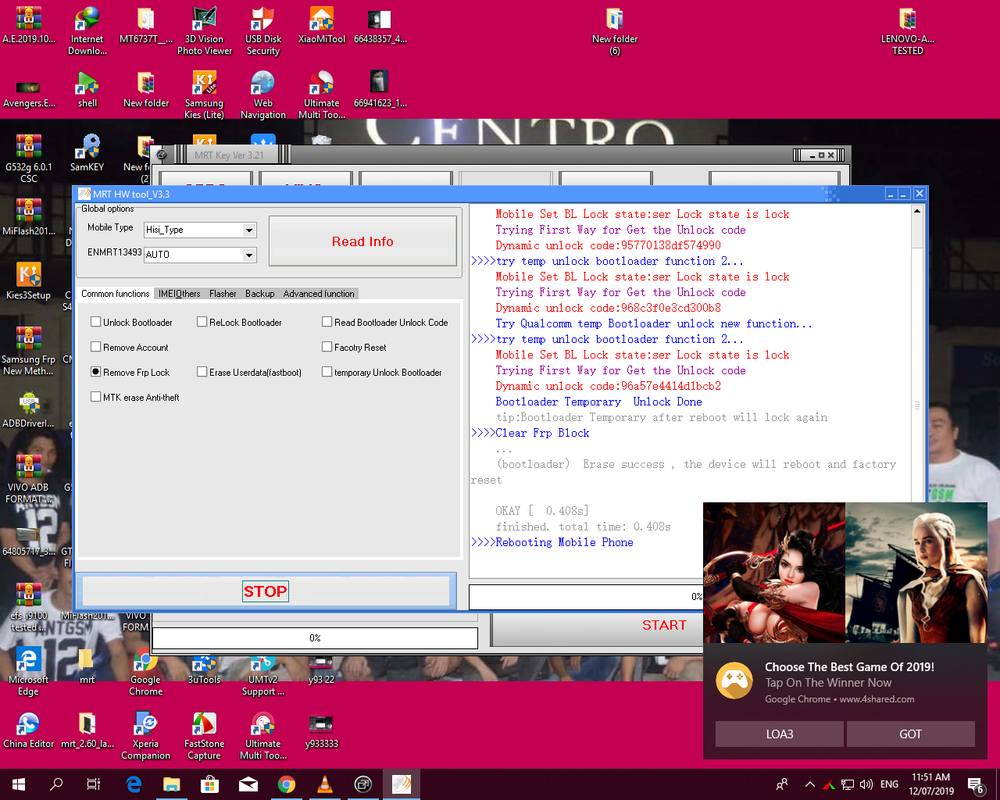Open the Action Center notifications icon
This screenshot has width=1000, height=800.
[x=976, y=785]
